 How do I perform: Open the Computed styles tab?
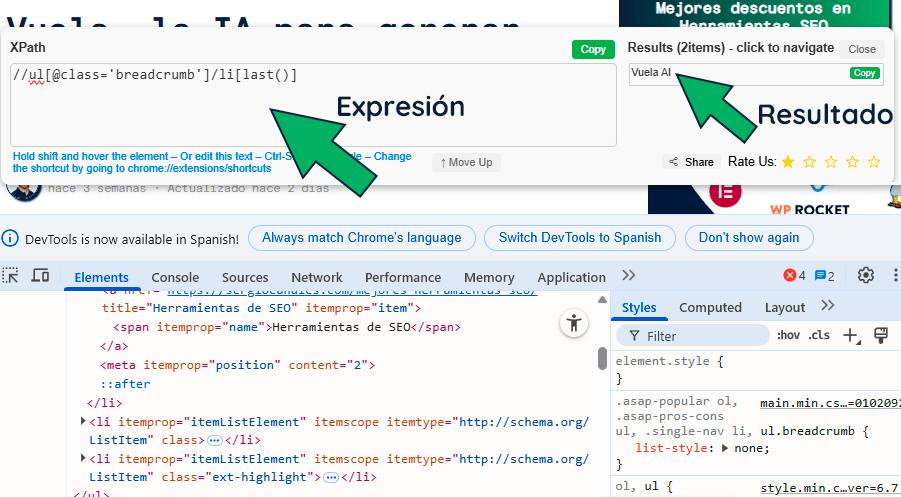pyautogui.click(x=710, y=307)
